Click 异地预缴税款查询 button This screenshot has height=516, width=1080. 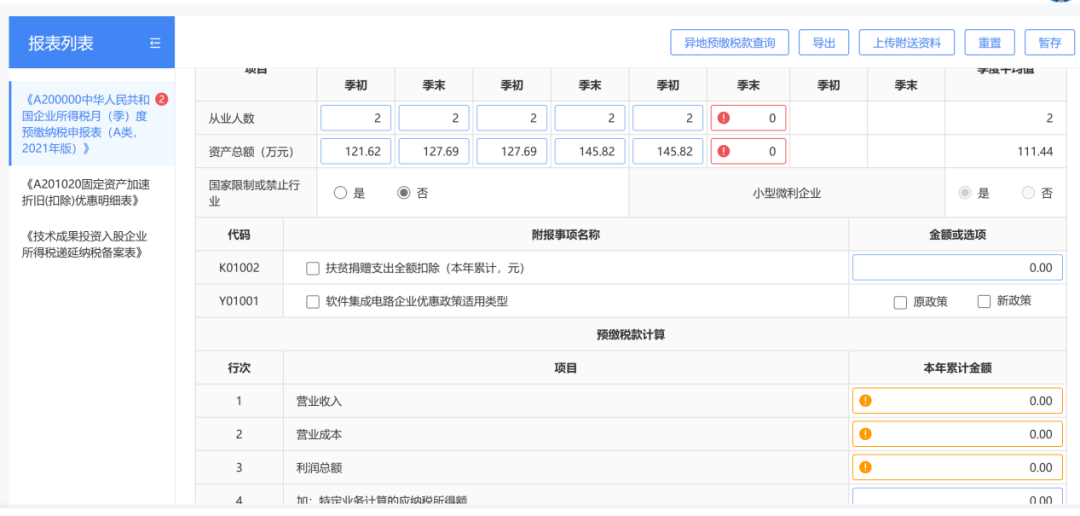click(x=729, y=43)
